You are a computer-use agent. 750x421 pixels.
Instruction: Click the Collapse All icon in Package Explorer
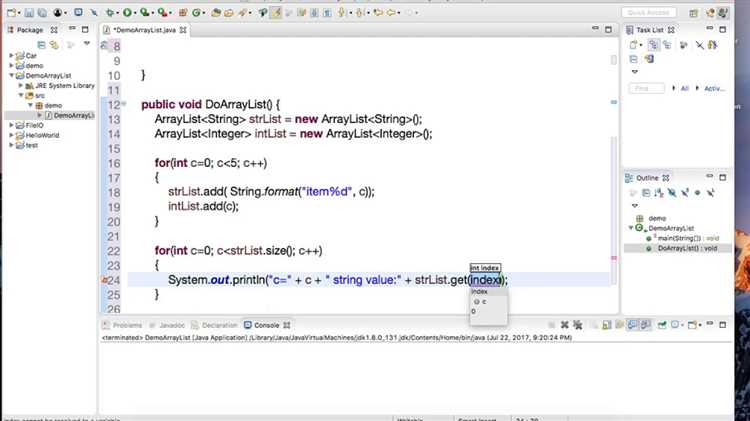pyautogui.click(x=42, y=45)
